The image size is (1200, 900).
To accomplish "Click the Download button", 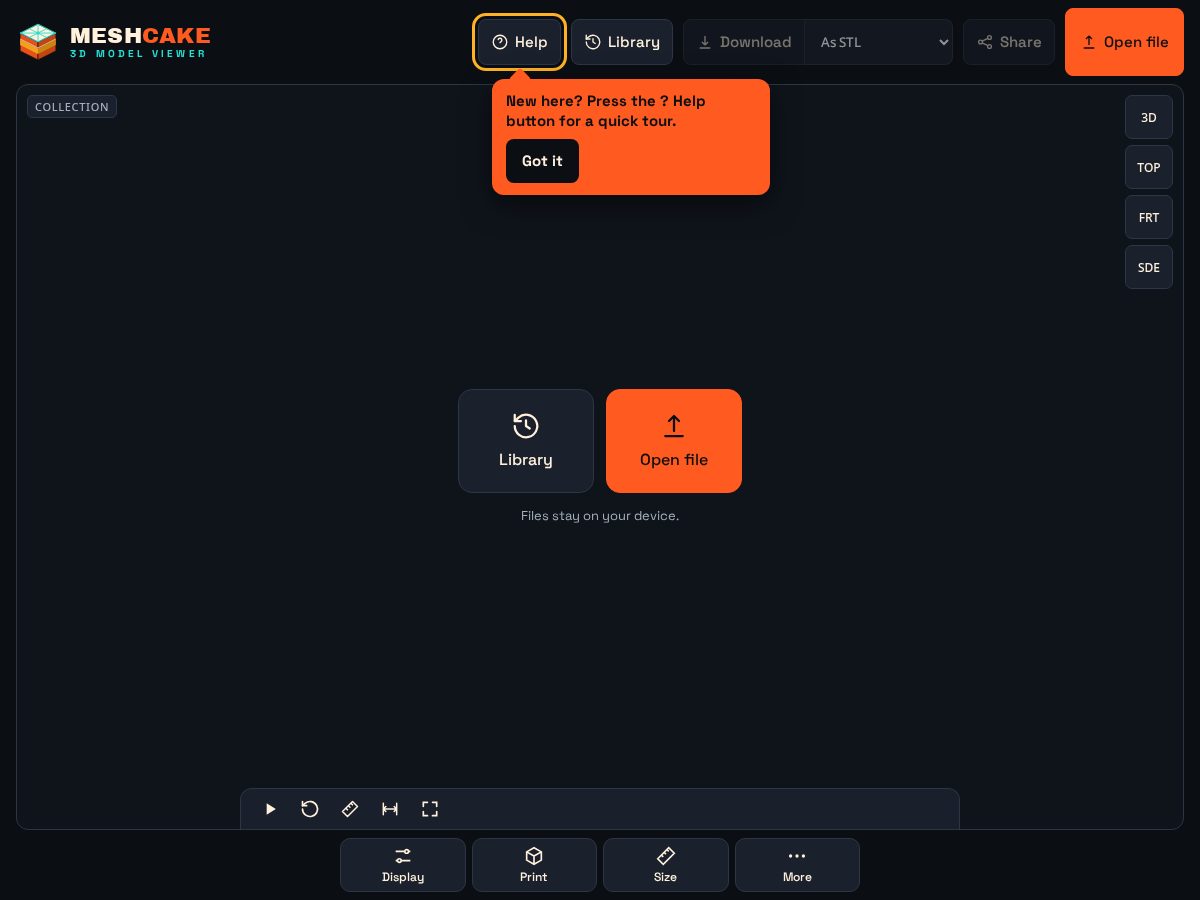I will (x=744, y=42).
